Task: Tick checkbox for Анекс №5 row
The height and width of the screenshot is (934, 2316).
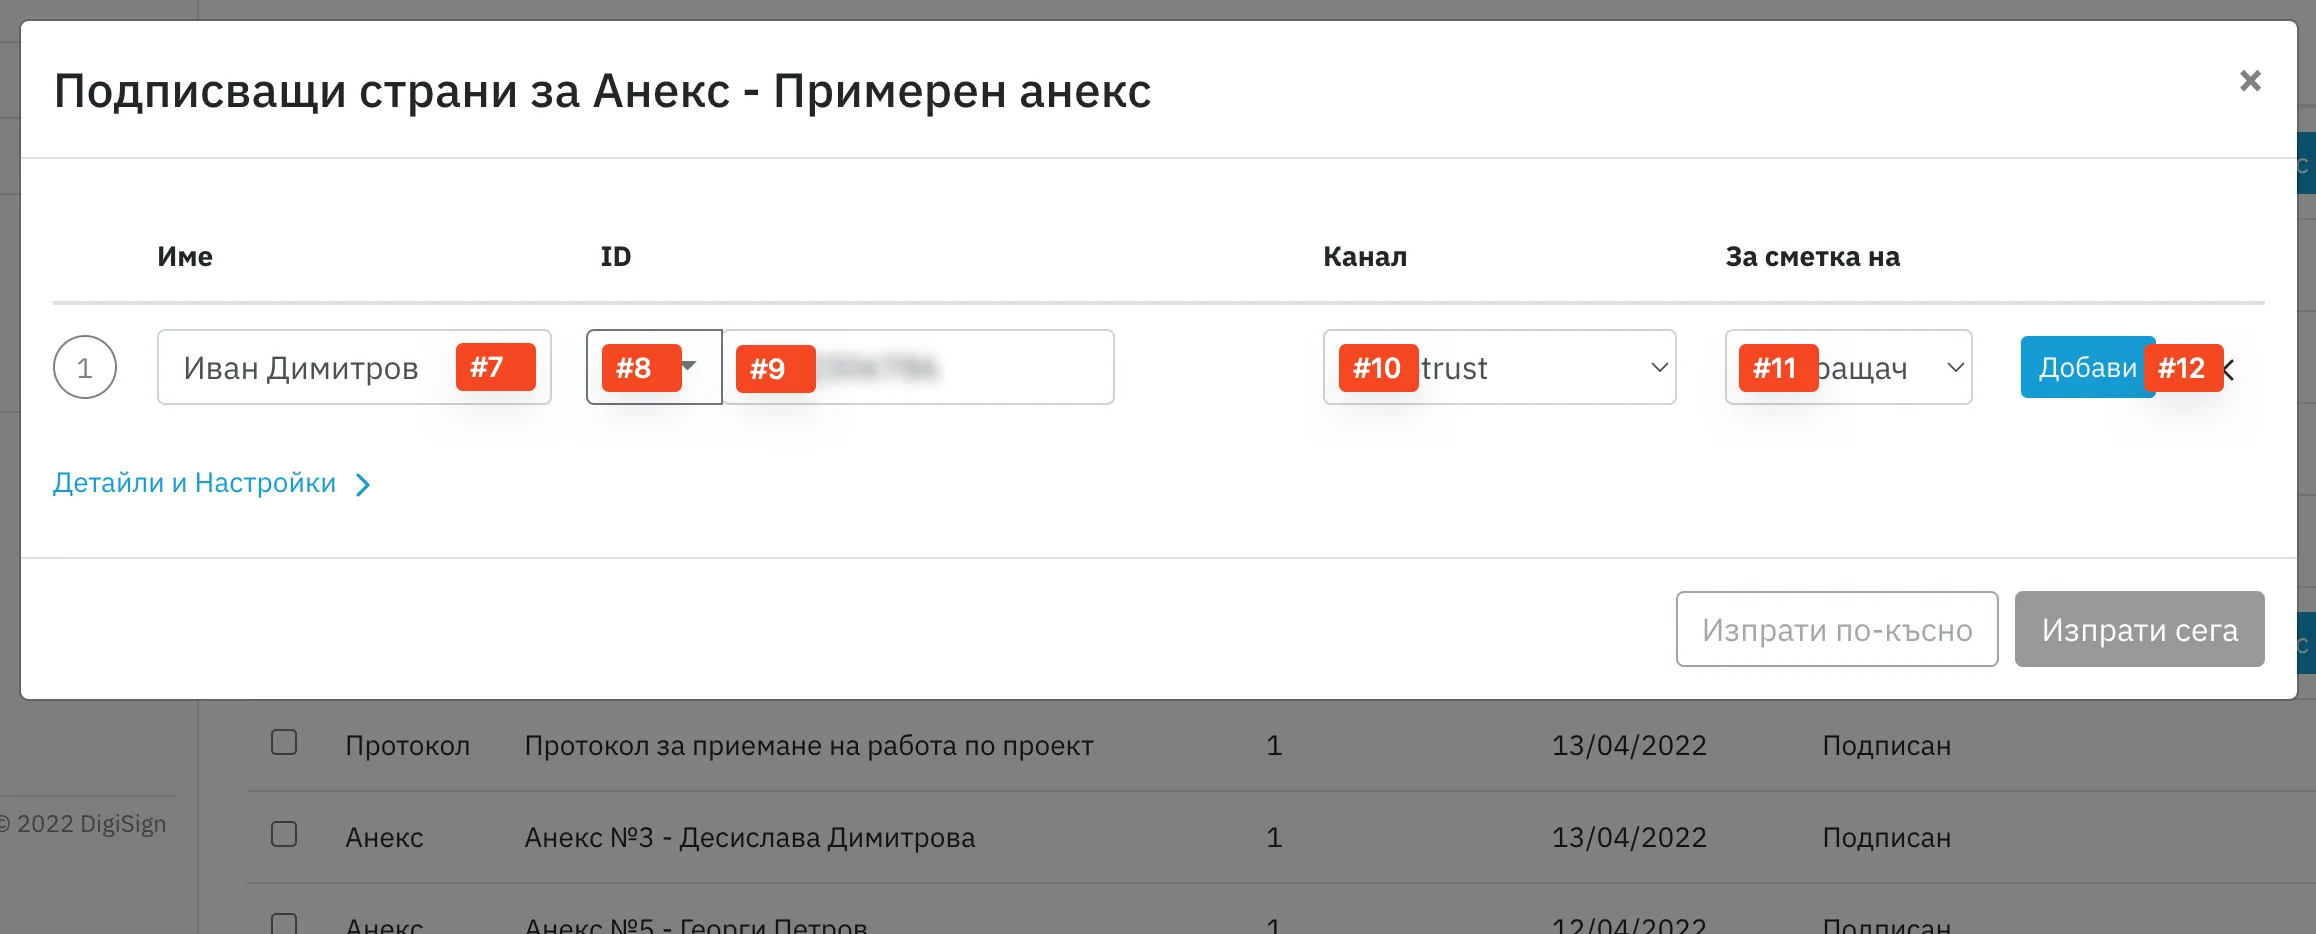Action: 284,923
